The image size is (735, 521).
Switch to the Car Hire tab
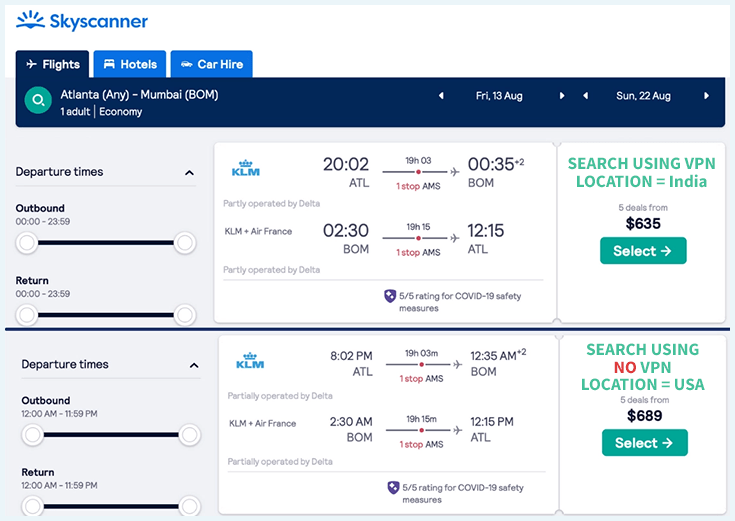(x=211, y=64)
